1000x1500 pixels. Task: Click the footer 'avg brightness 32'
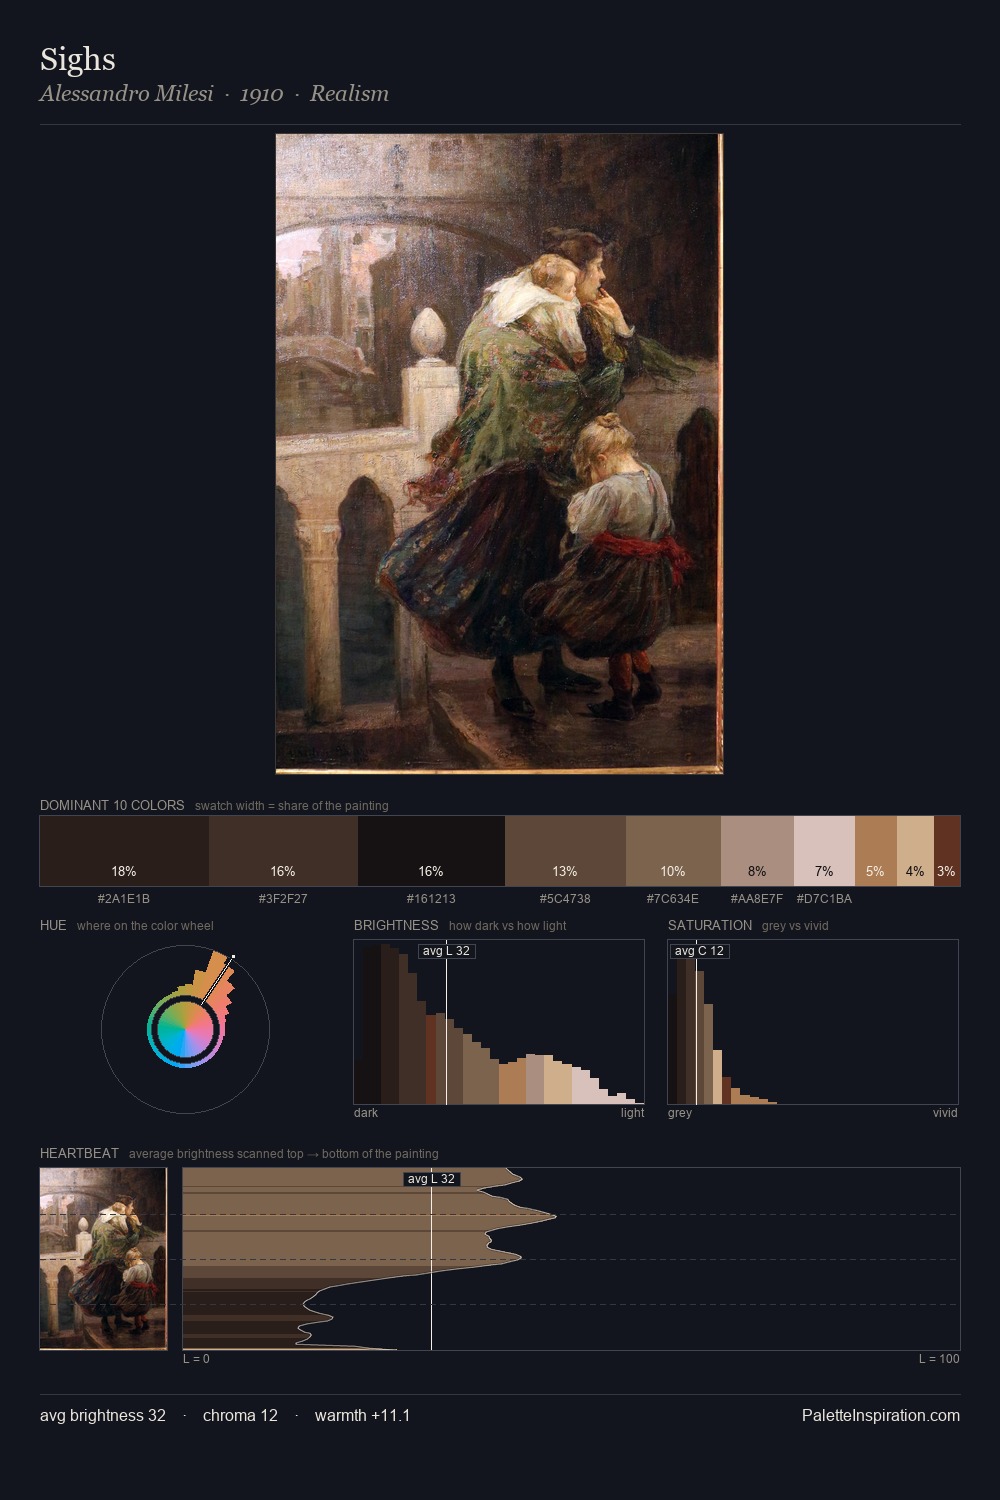(103, 1416)
